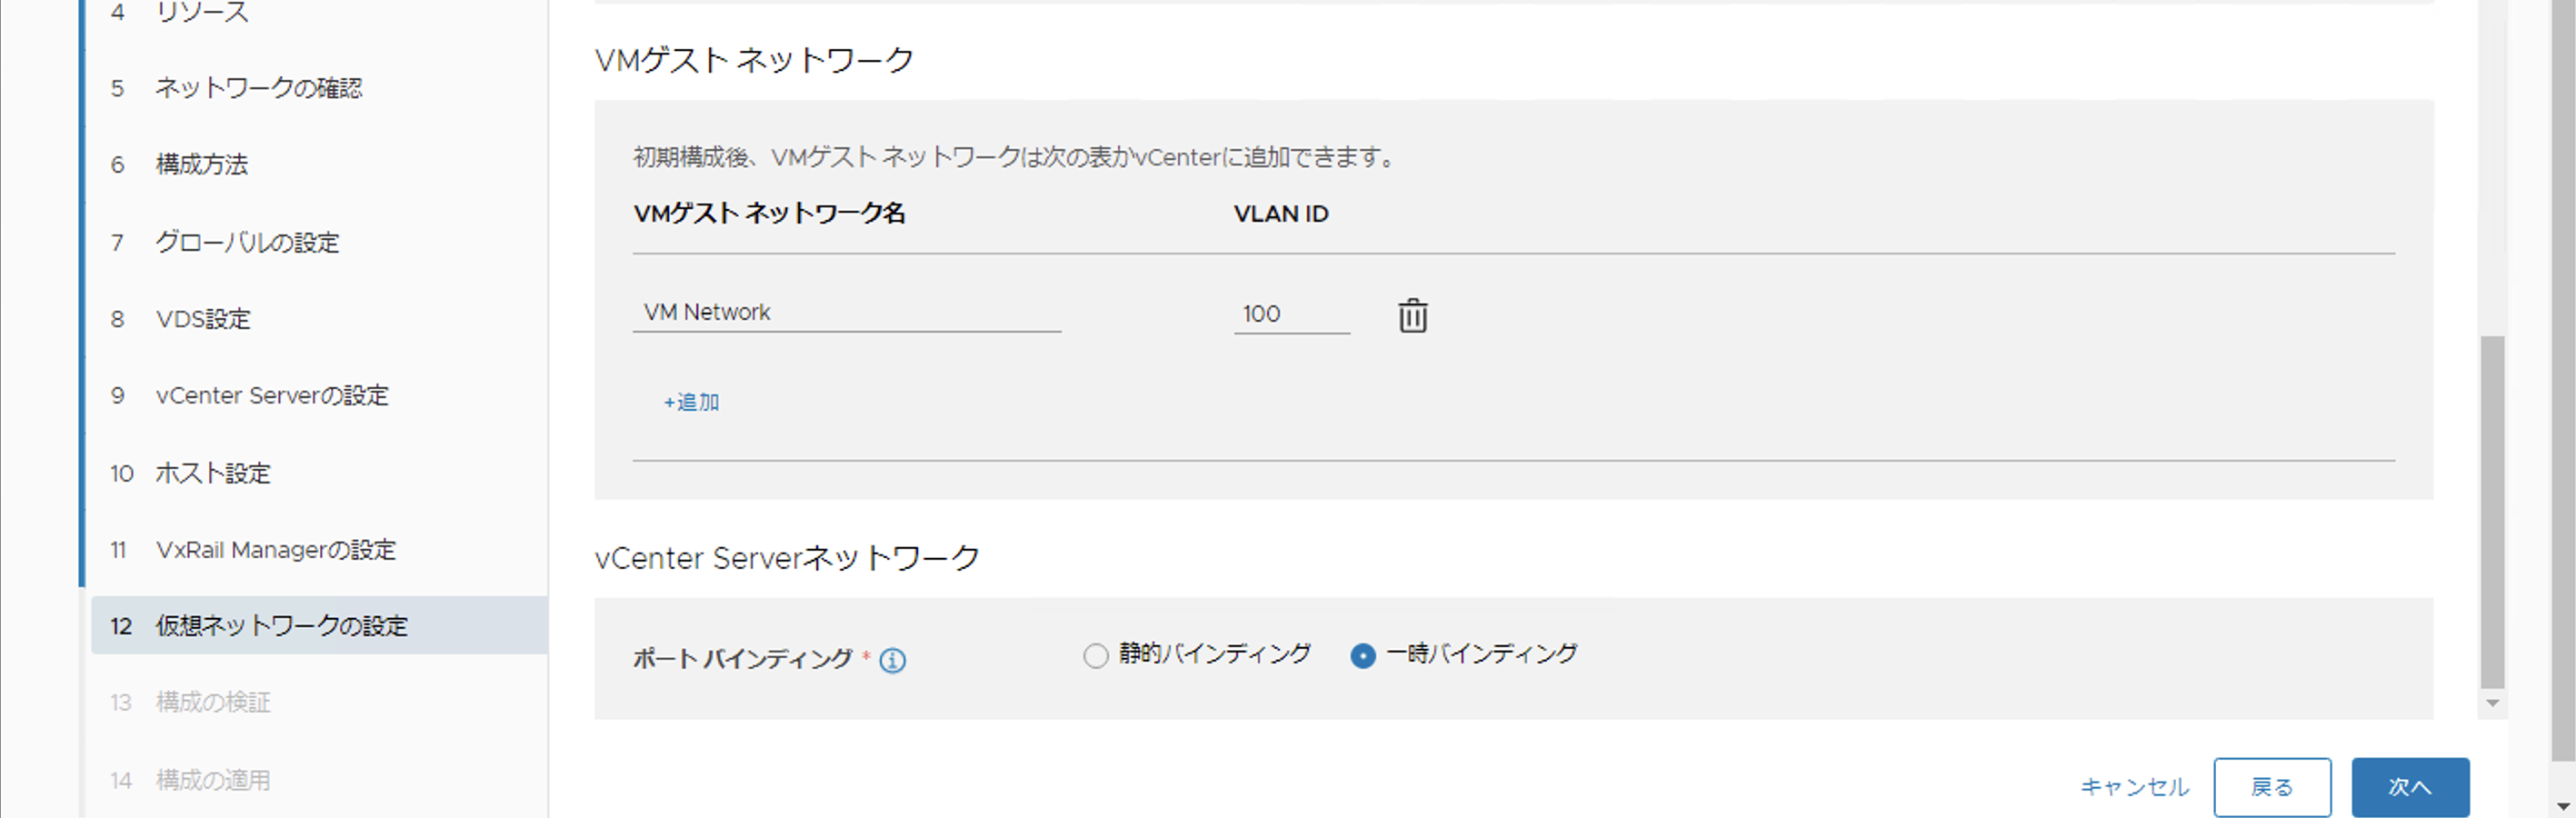Screen dimensions: 2576x818
Task: Go to step 5 ネットワークの確認
Action: pyautogui.click(x=258, y=88)
